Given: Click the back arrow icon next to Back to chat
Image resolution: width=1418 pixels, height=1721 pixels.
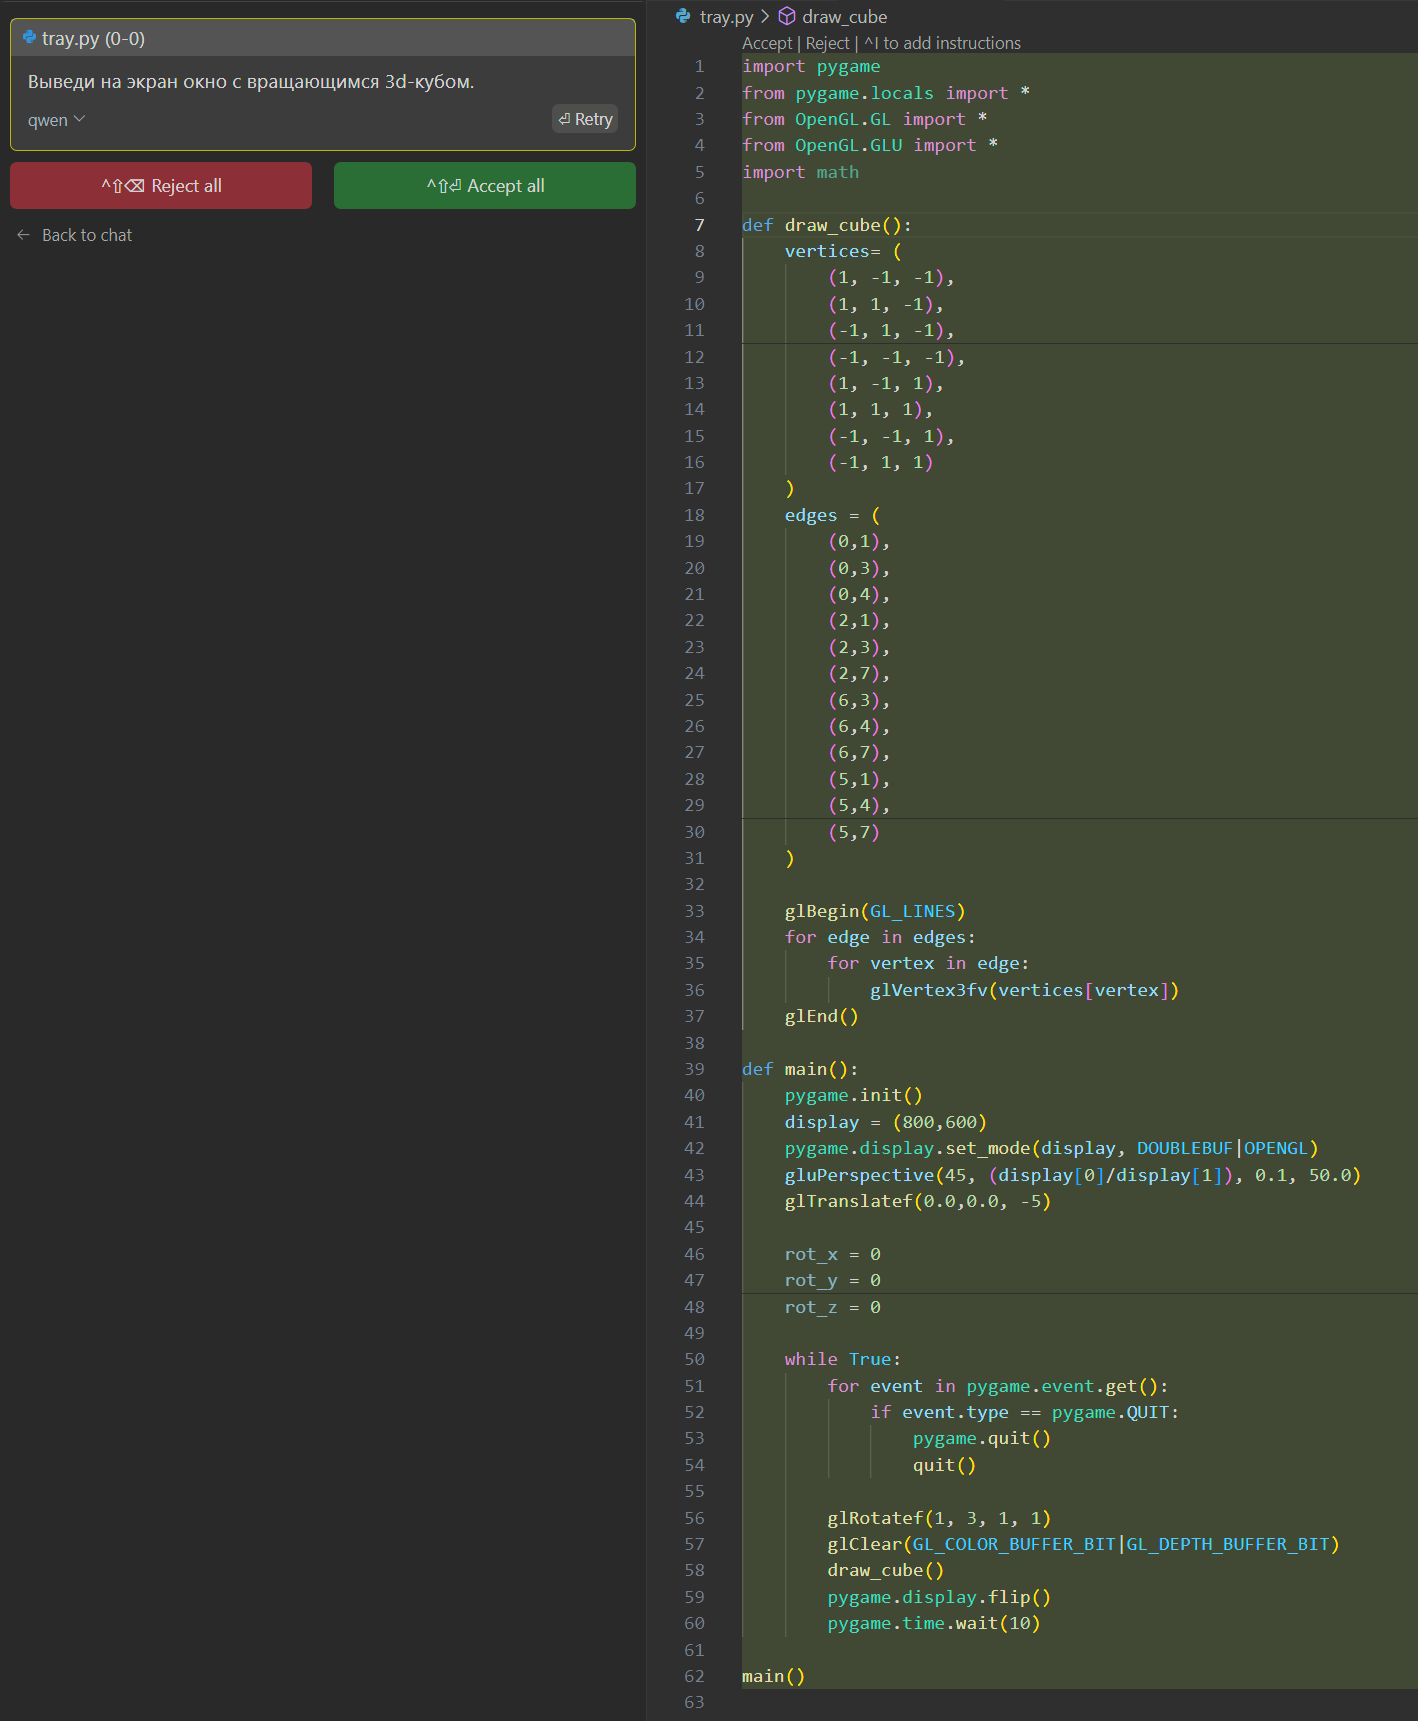Looking at the screenshot, I should click(24, 235).
